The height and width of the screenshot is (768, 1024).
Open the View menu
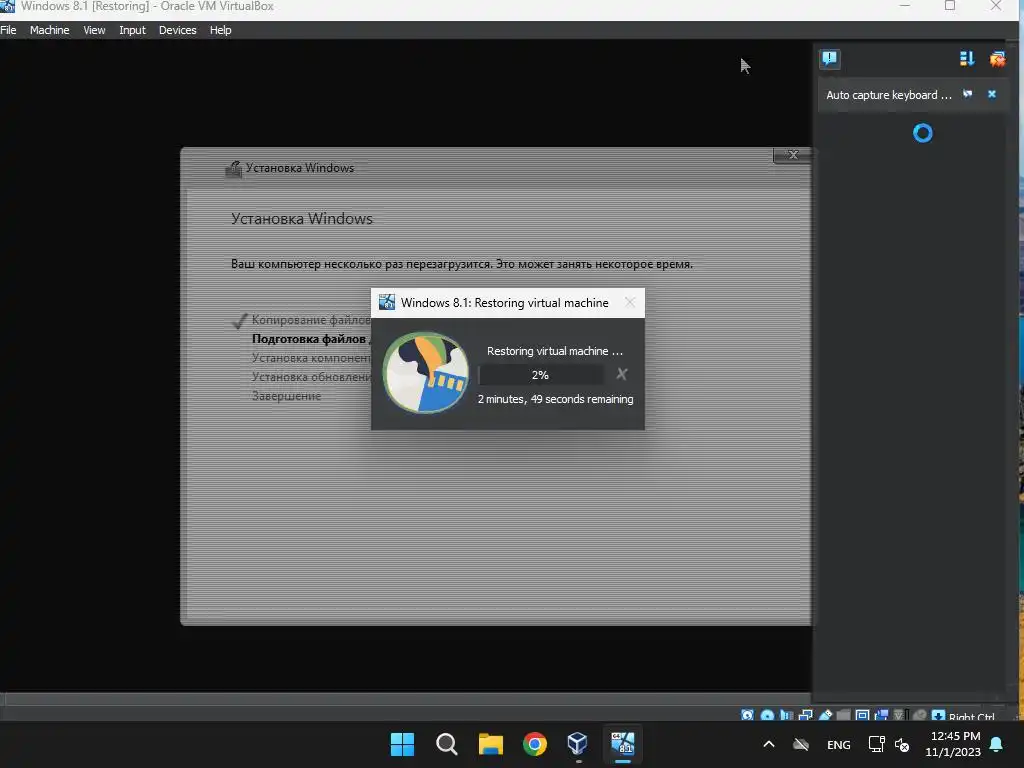[x=94, y=30]
